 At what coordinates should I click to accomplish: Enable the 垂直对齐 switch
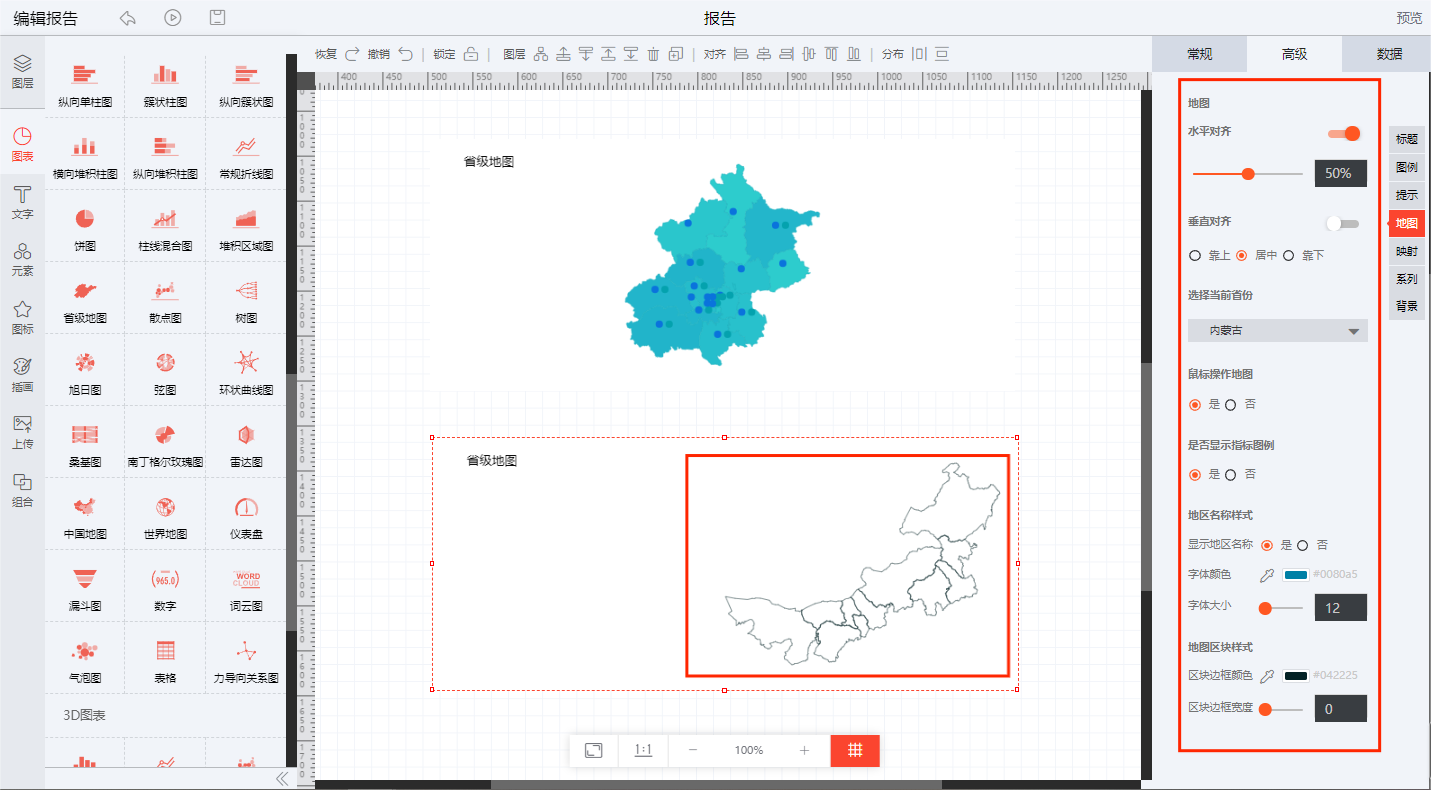(x=1342, y=223)
